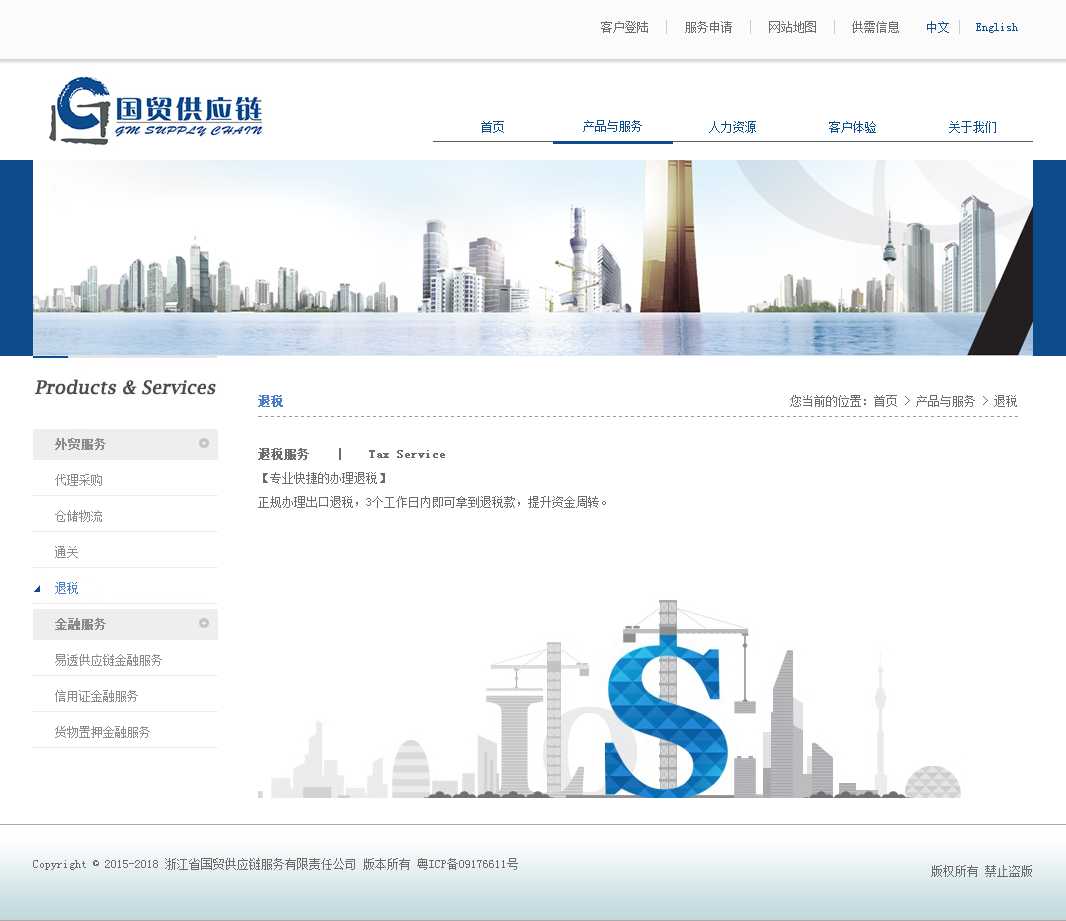Viewport: 1066px width, 921px height.
Task: Click 首页 in the breadcrumb trail
Action: click(885, 401)
